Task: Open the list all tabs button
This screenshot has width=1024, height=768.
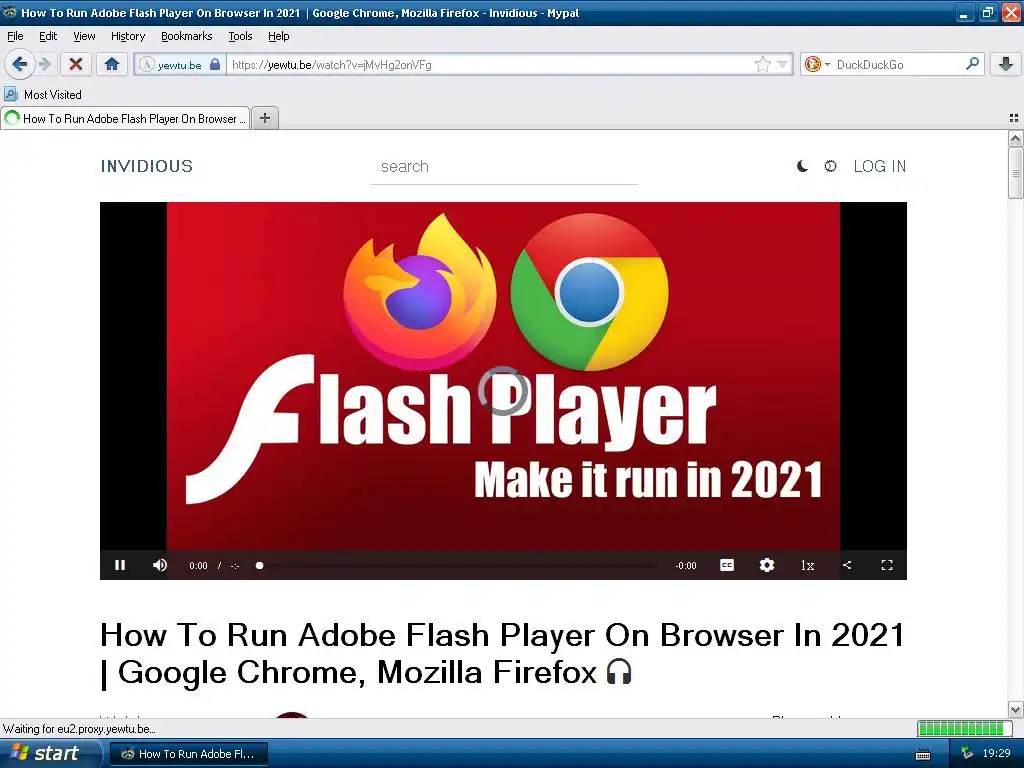Action: (x=1014, y=118)
